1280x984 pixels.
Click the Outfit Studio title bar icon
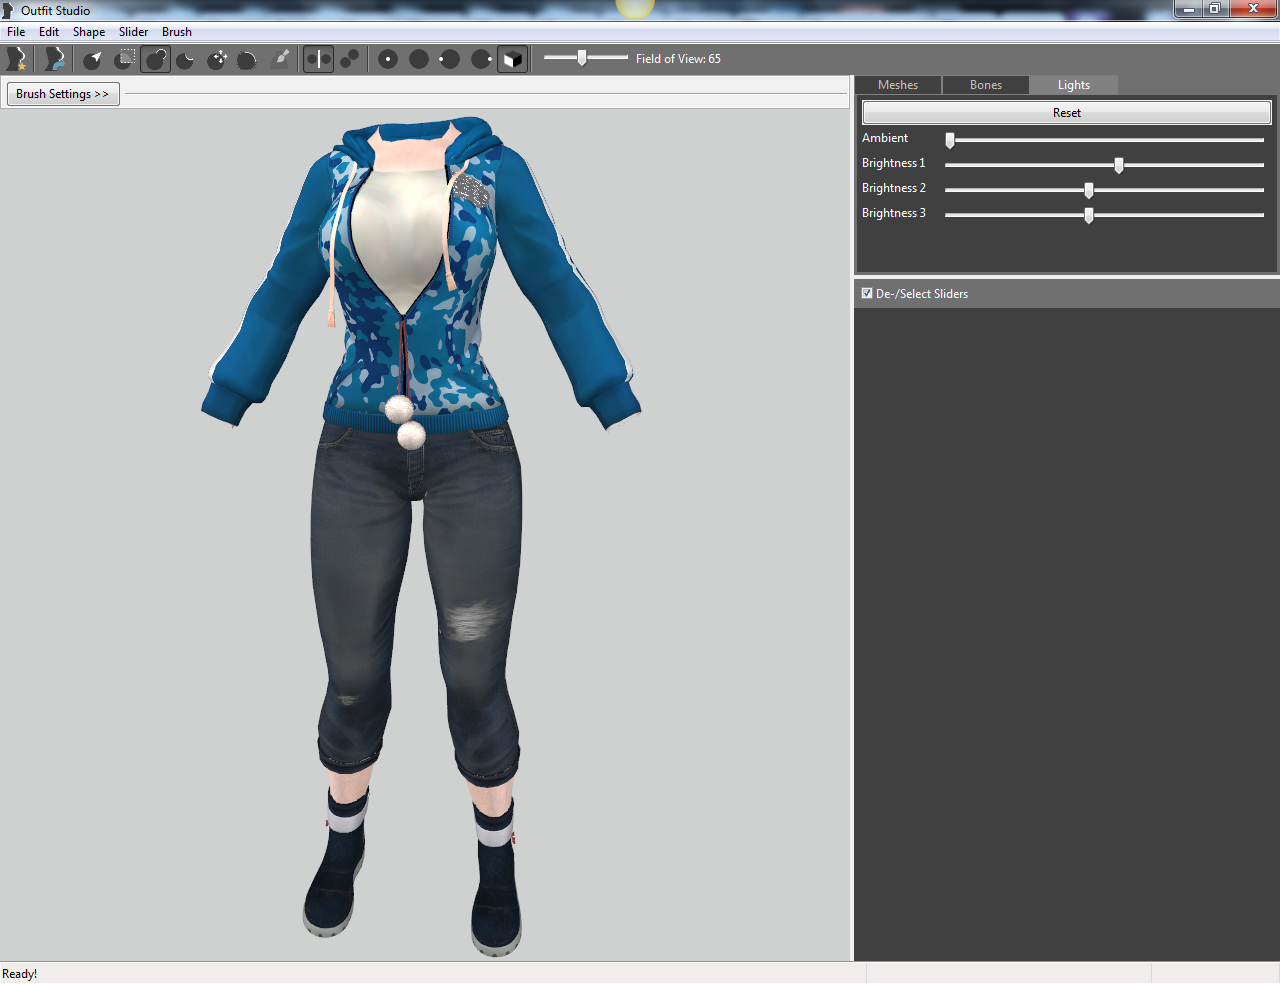(x=9, y=11)
